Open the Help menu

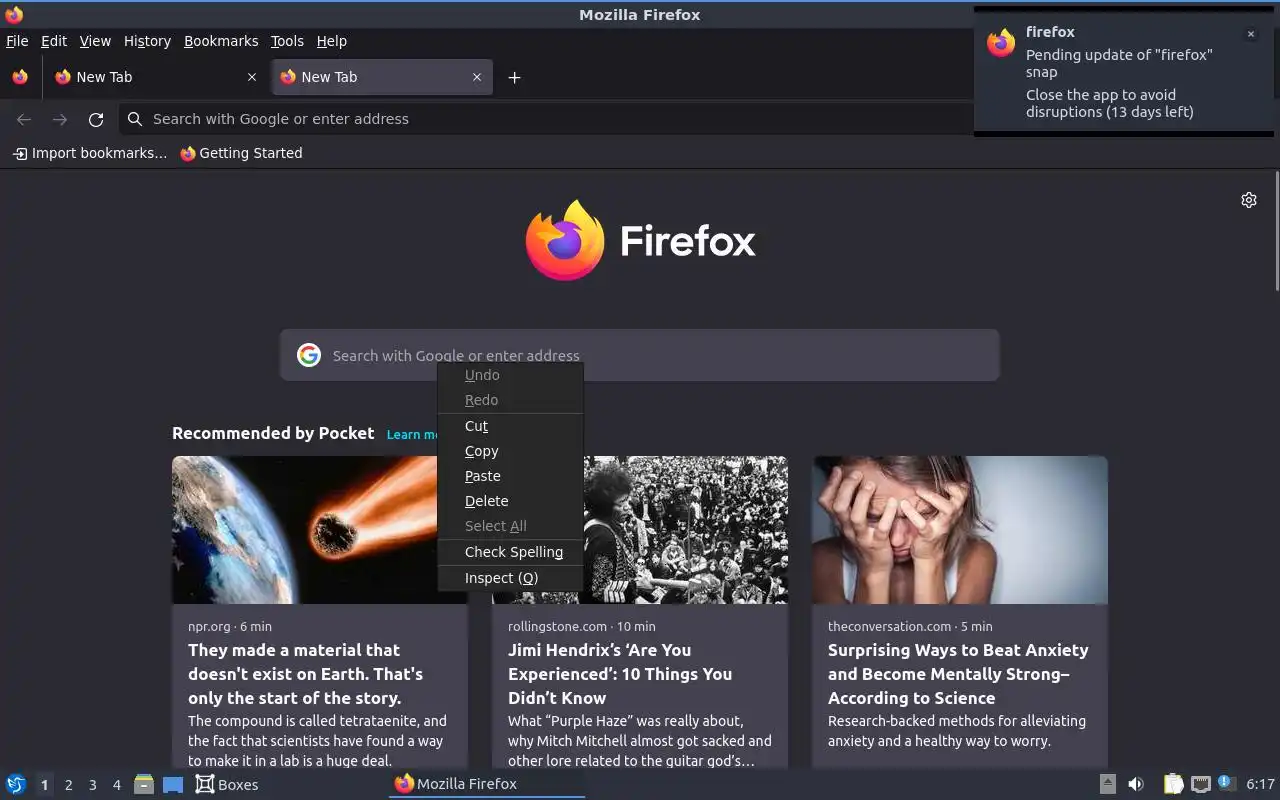point(332,41)
